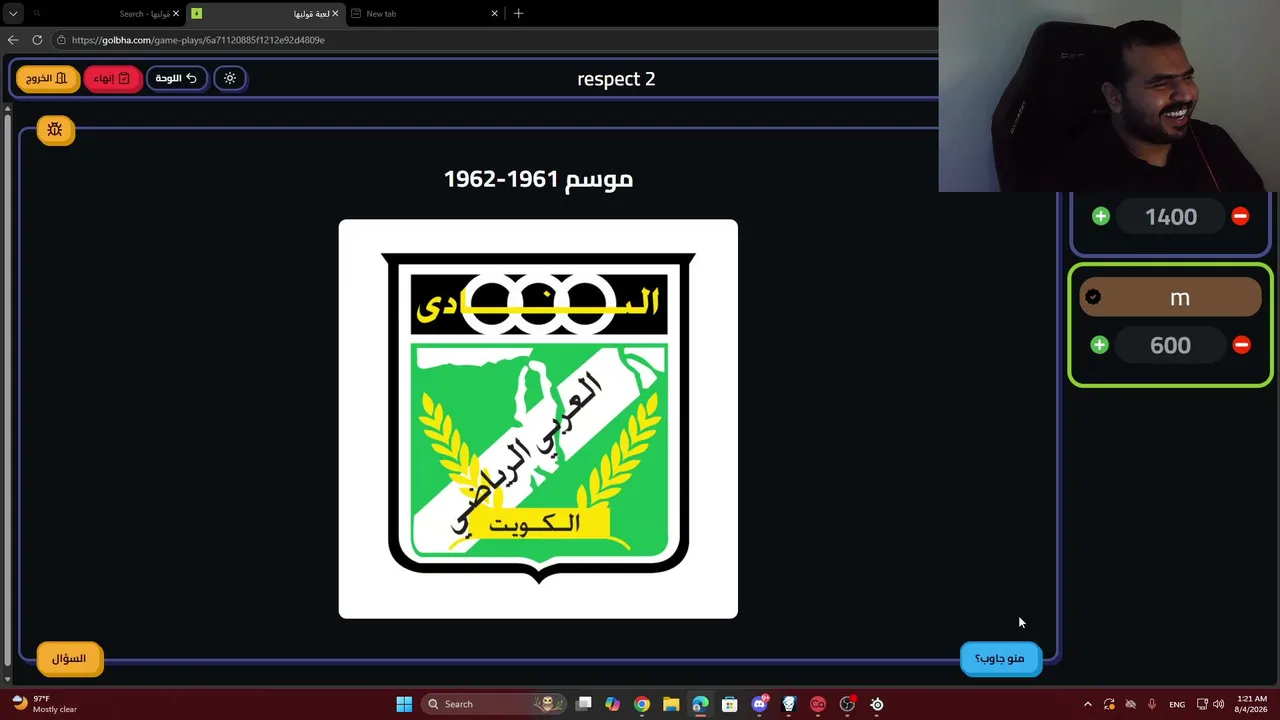The width and height of the screenshot is (1280, 720).
Task: Subtract points from the 1400 team
Action: click(x=1240, y=216)
